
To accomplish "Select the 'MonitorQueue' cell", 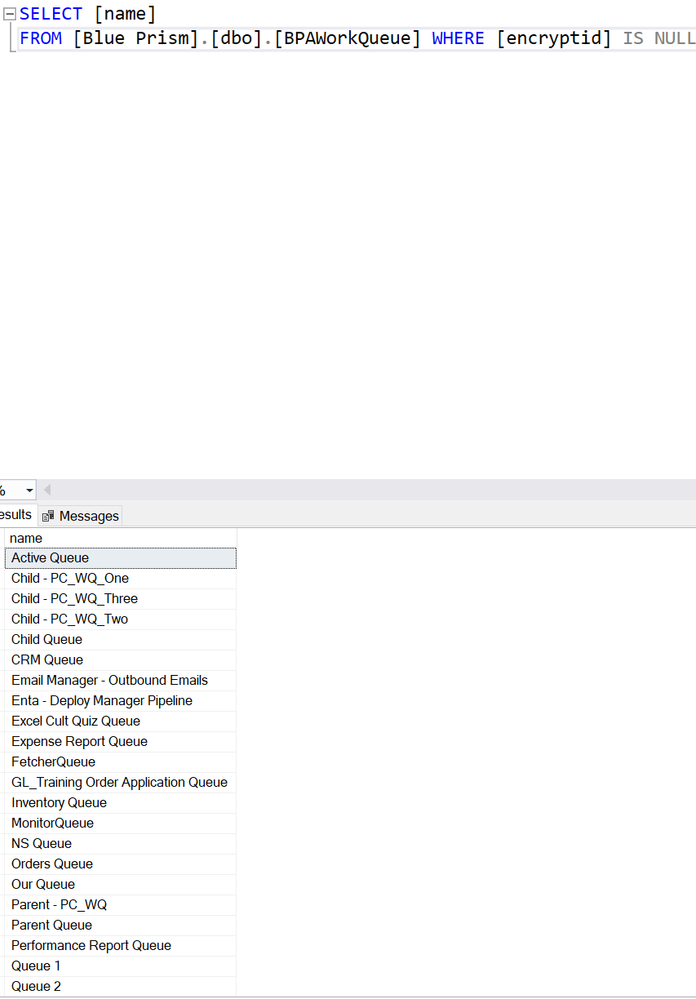I will 120,823.
